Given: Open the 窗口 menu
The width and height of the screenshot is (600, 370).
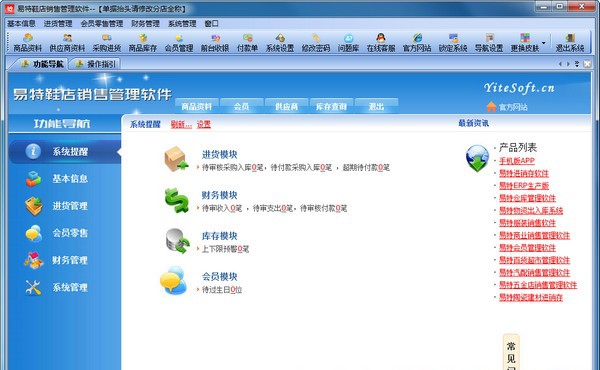Looking at the screenshot, I should pos(211,23).
